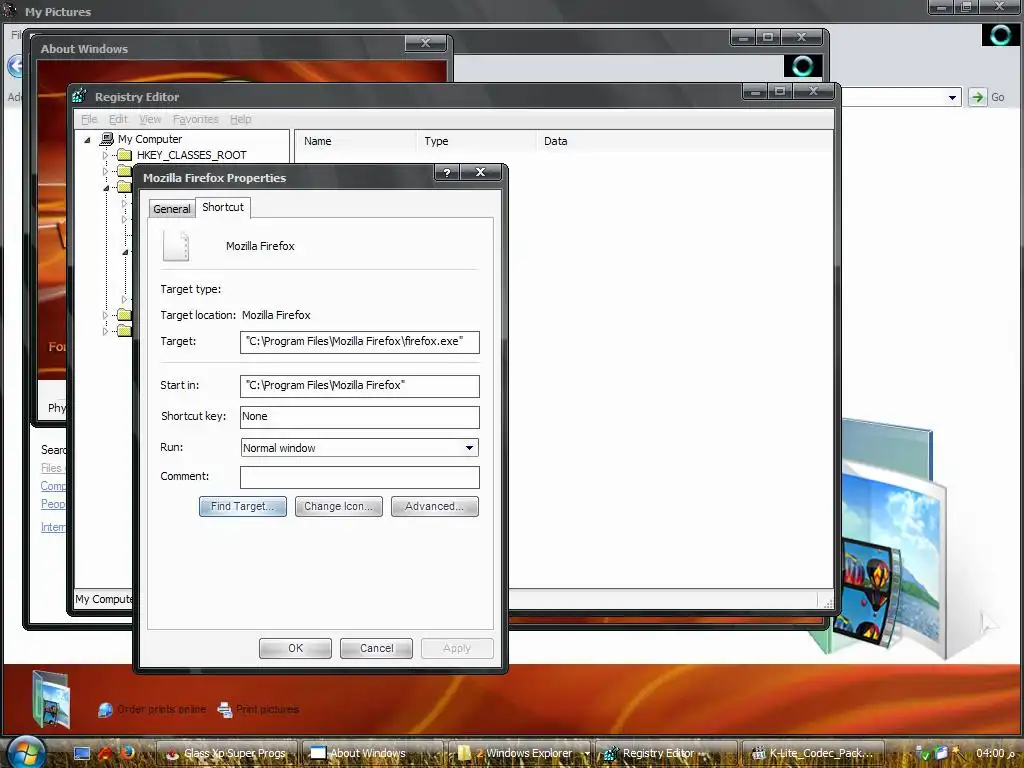Open the View menu in Registry Editor
Image resolution: width=1024 pixels, height=768 pixels.
(x=150, y=119)
